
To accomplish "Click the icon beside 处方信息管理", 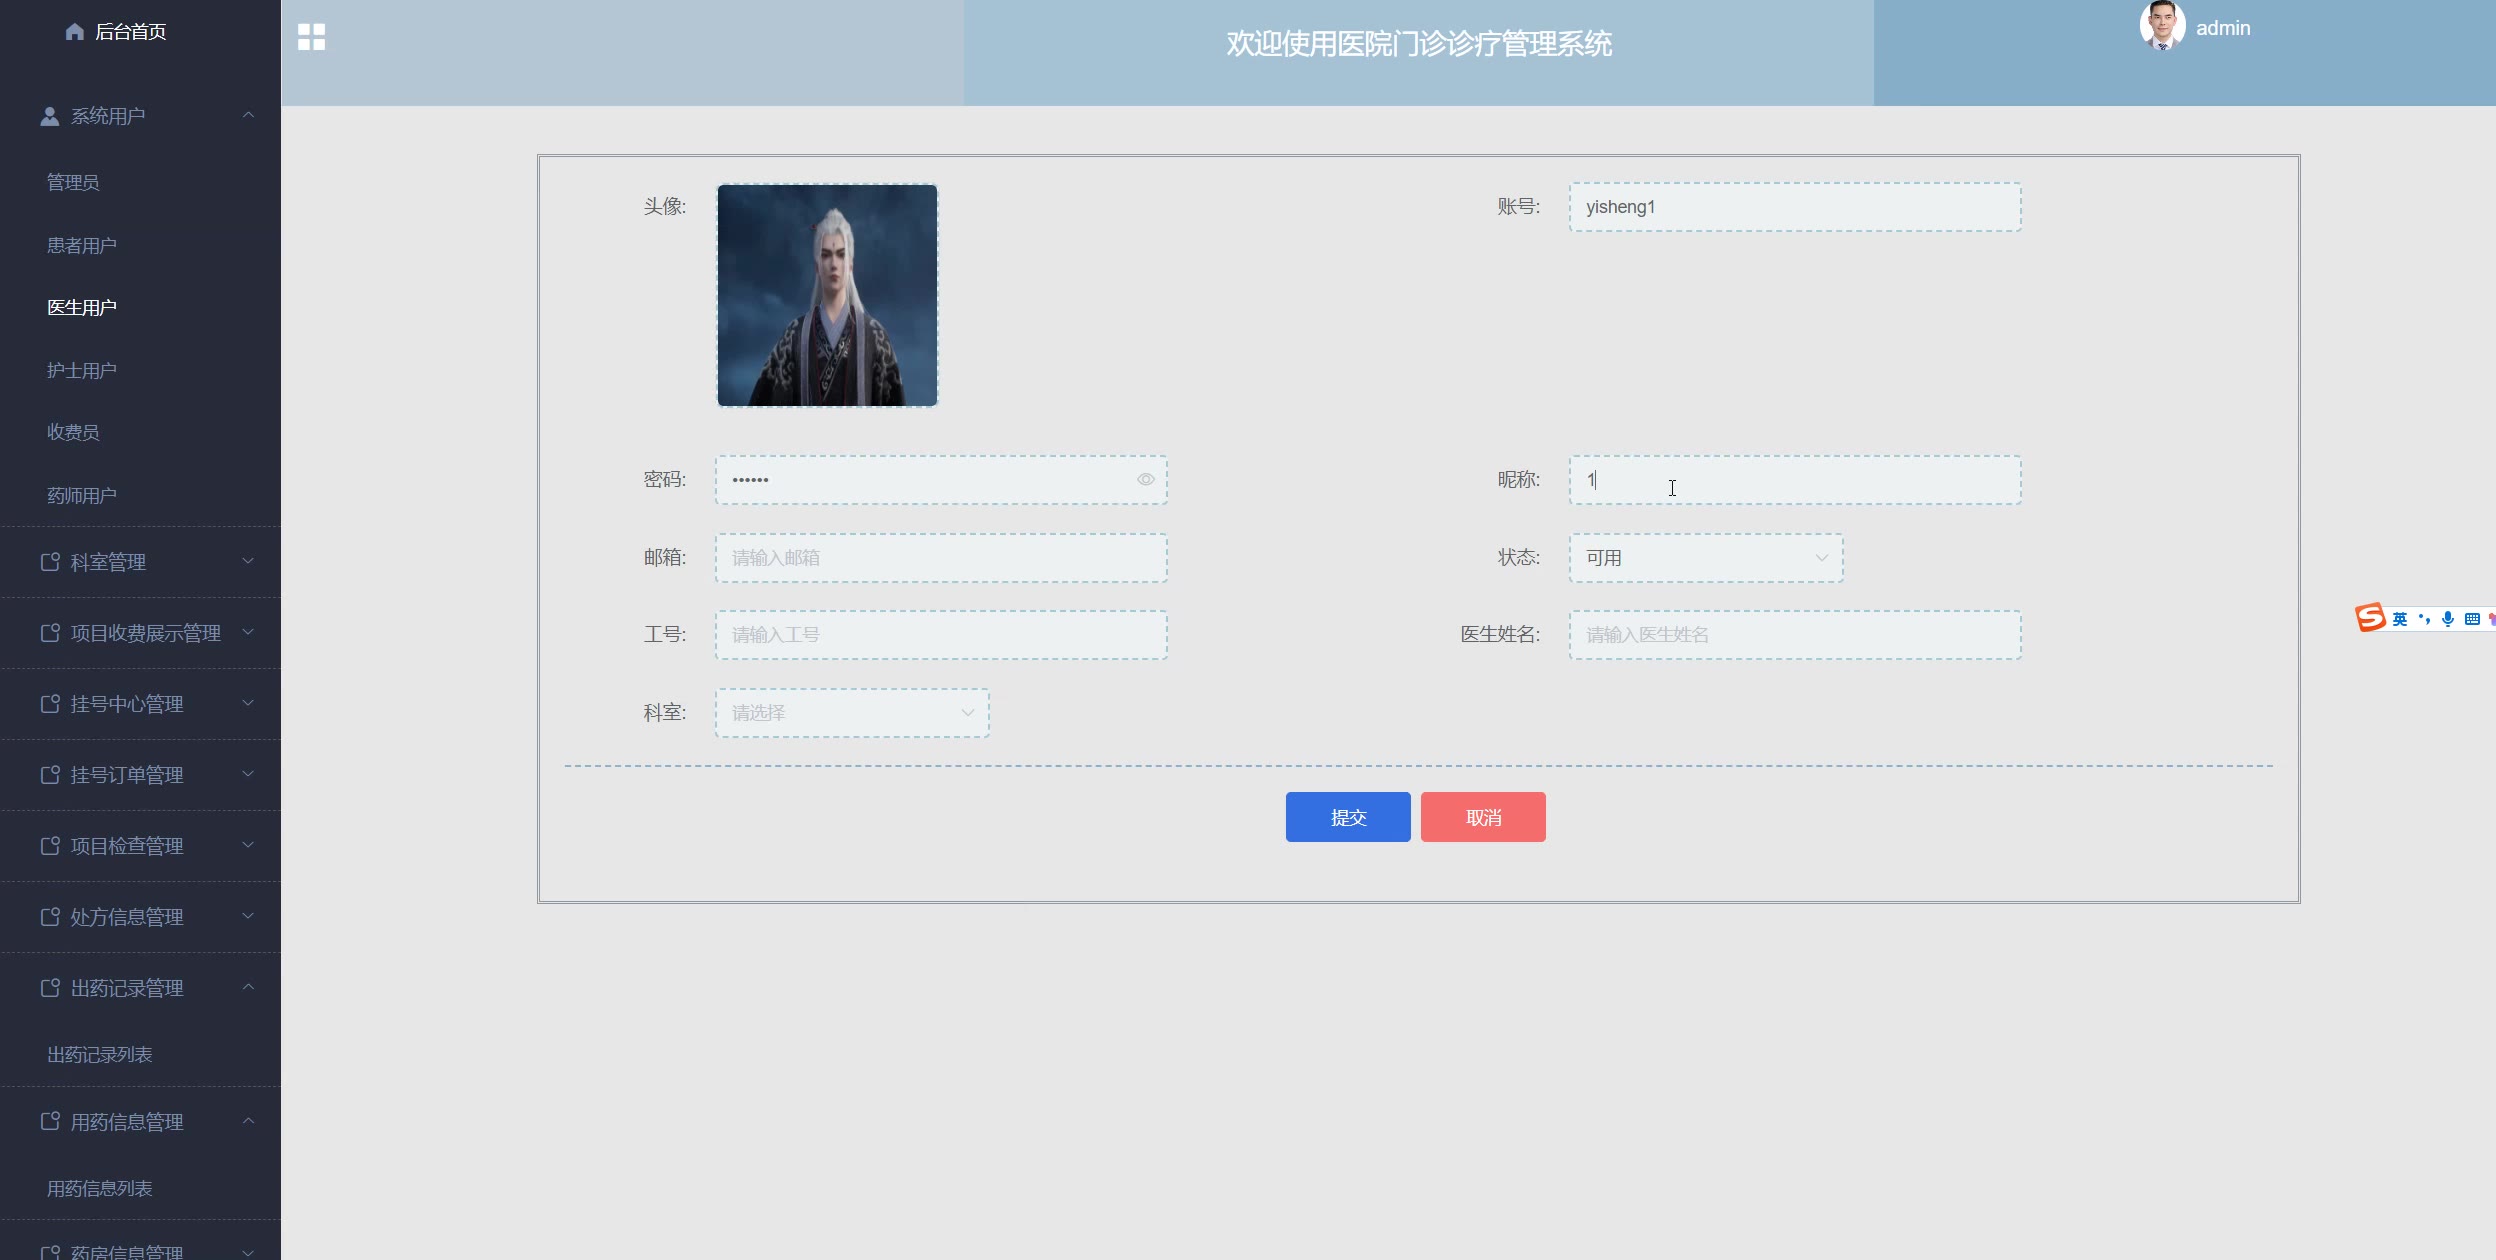I will [x=50, y=917].
